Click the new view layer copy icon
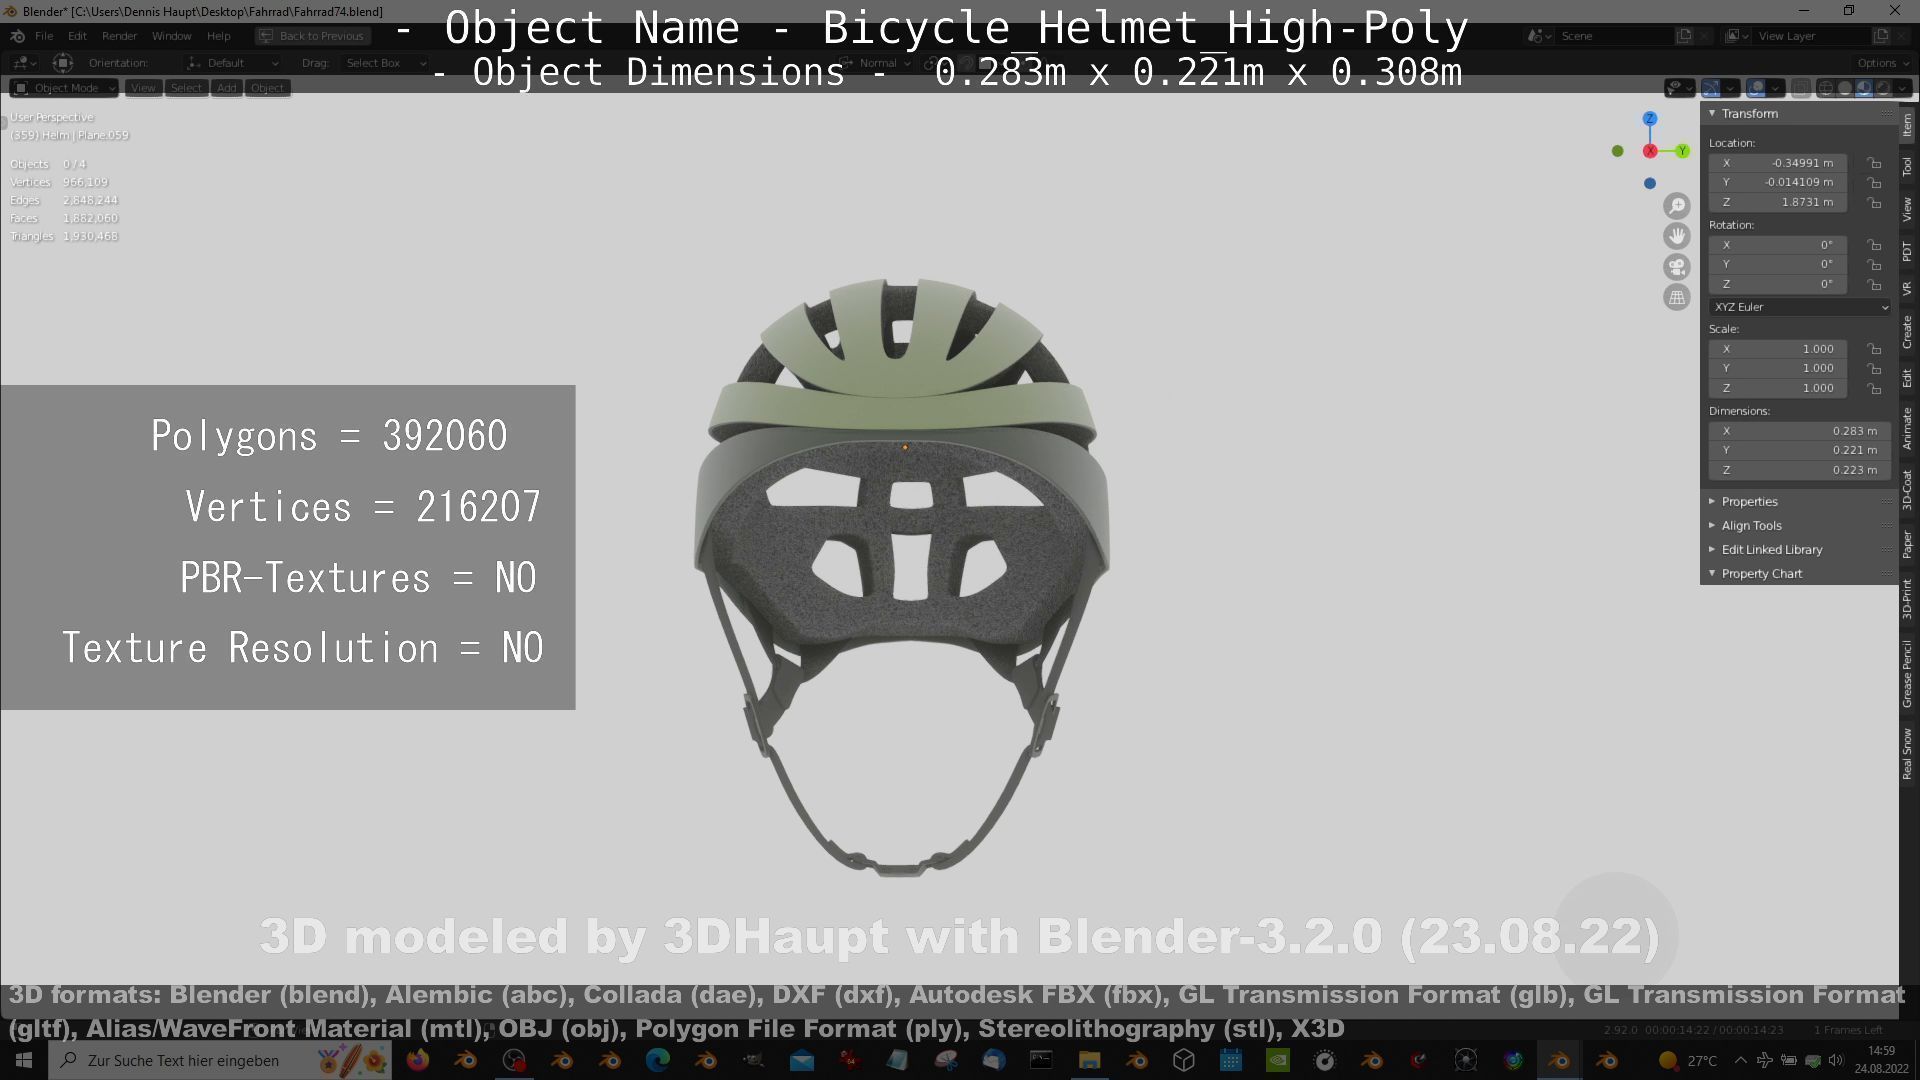Viewport: 1920px width, 1080px height. point(1881,36)
